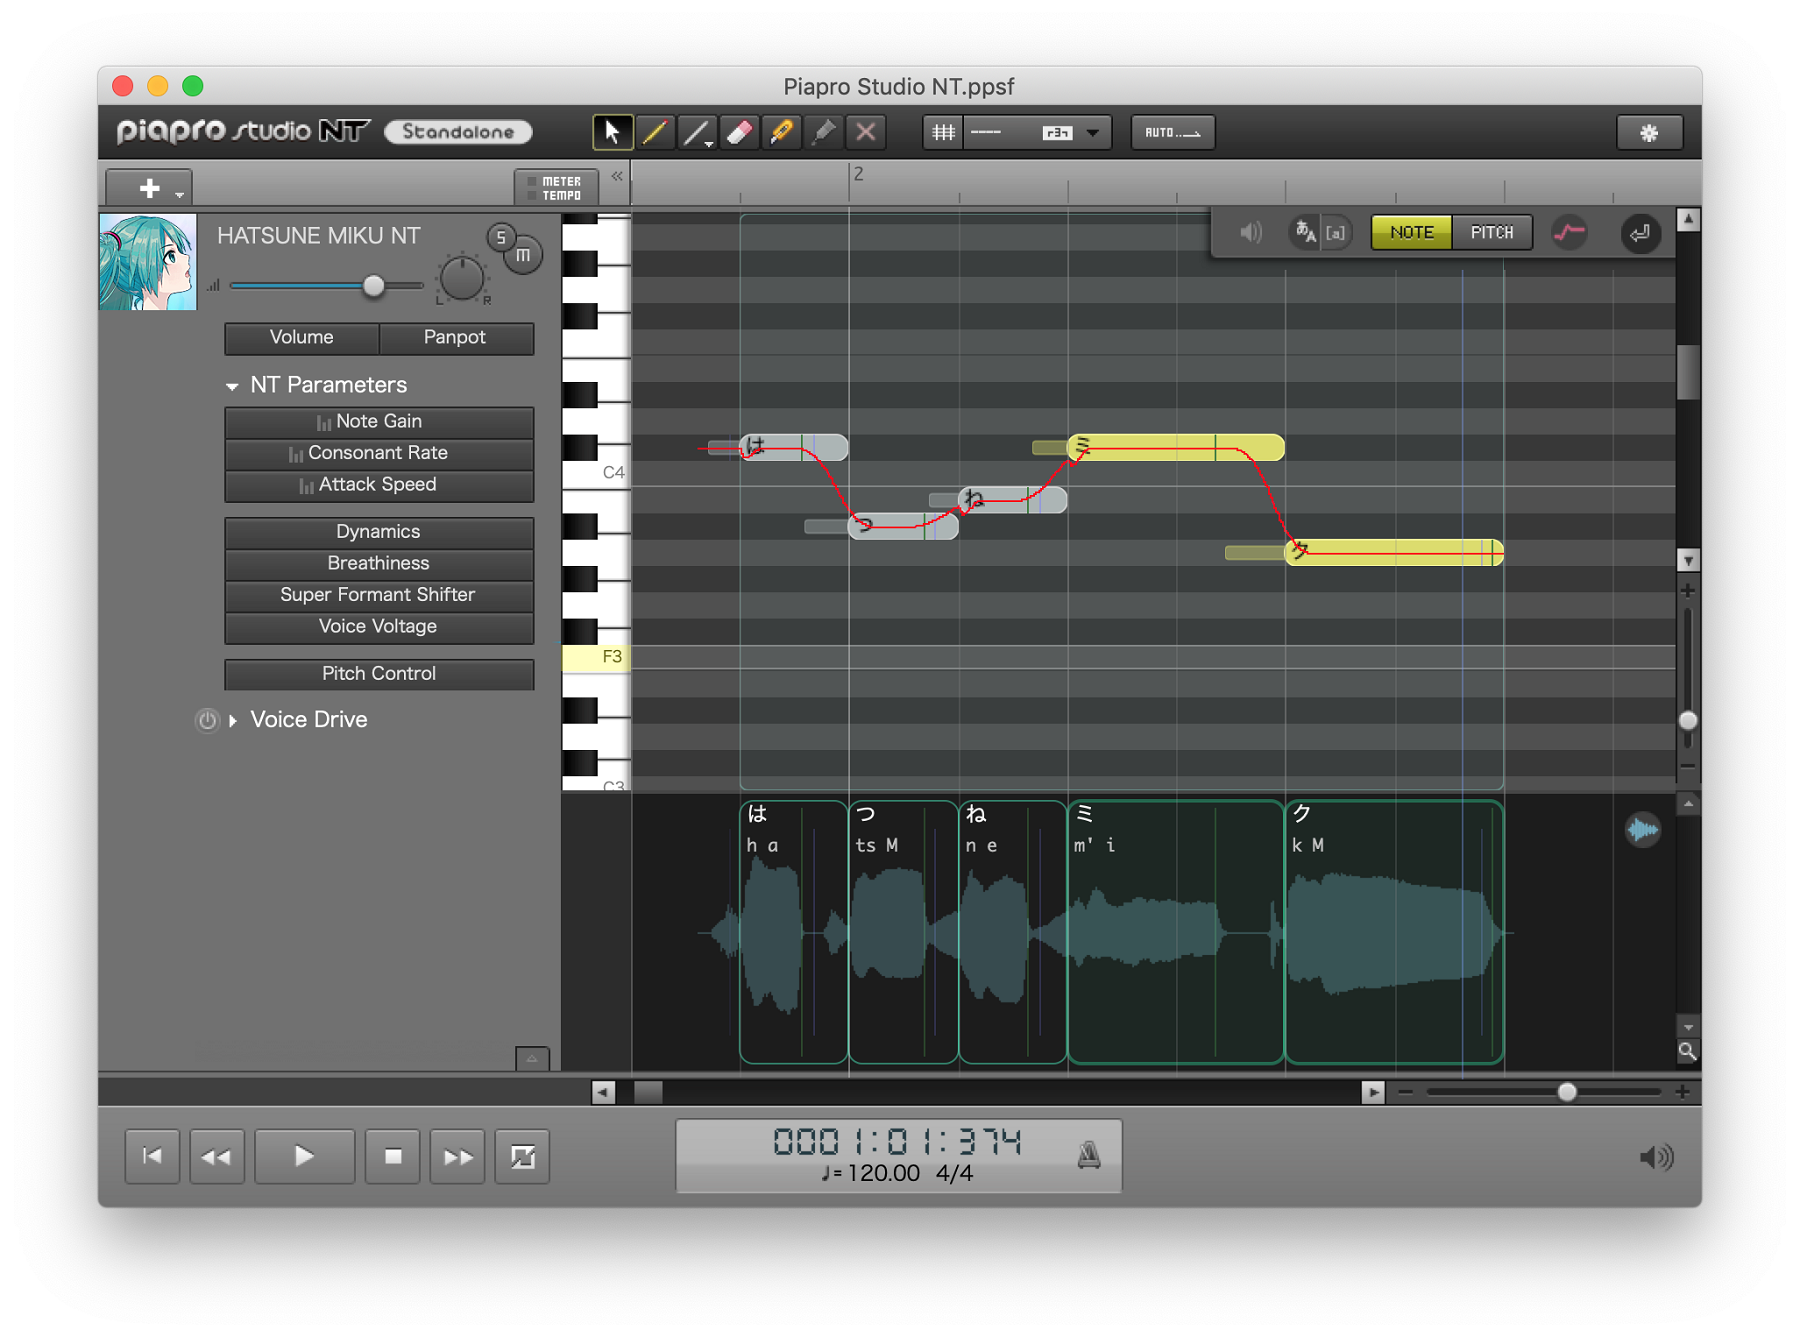Click the magnifier zoom icon
This screenshot has height=1337, width=1800.
1688,1051
